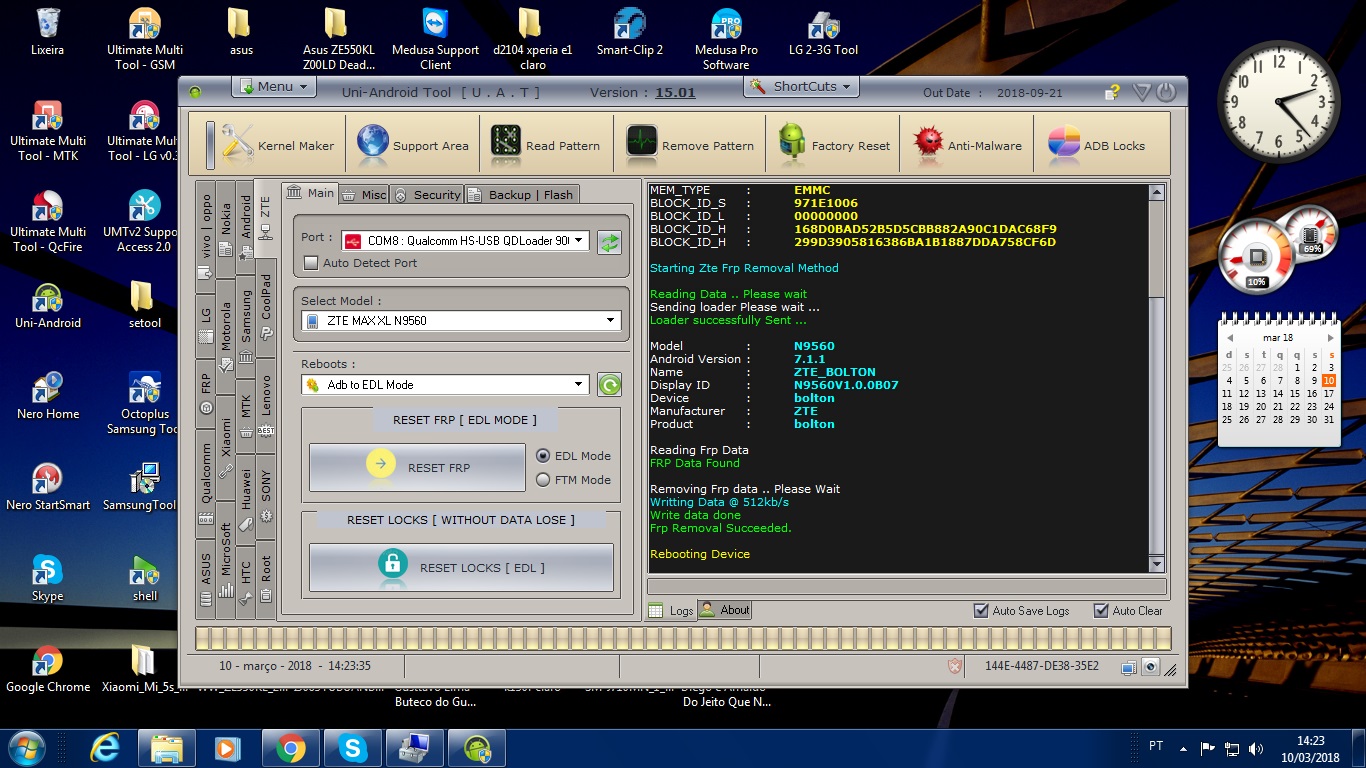Screen dimensions: 1366x768
Task: Select the ASUS brand tab
Action: point(205,577)
